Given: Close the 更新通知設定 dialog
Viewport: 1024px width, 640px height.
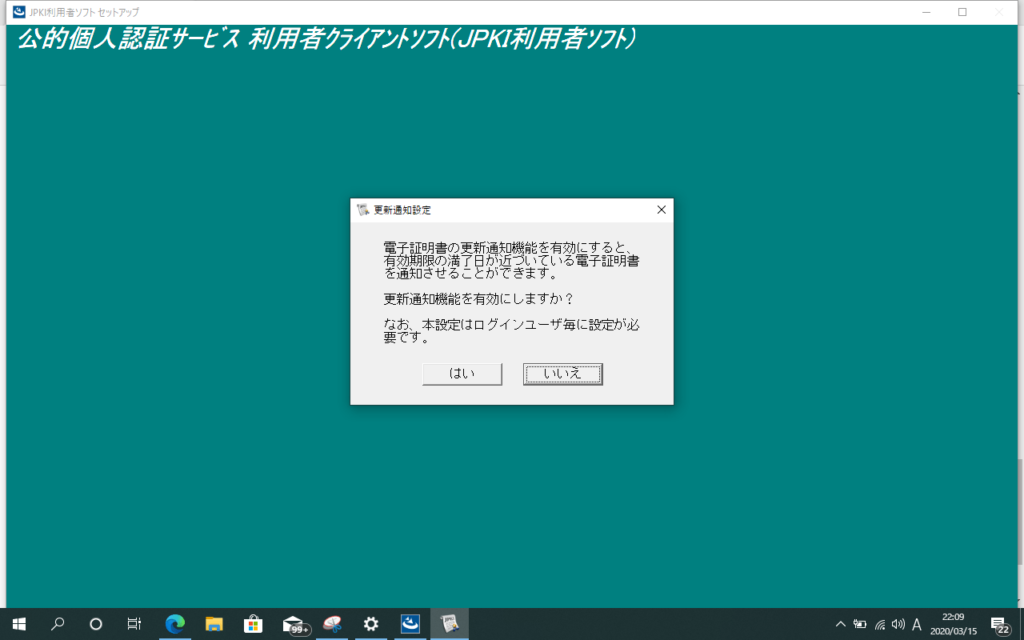Looking at the screenshot, I should click(661, 210).
